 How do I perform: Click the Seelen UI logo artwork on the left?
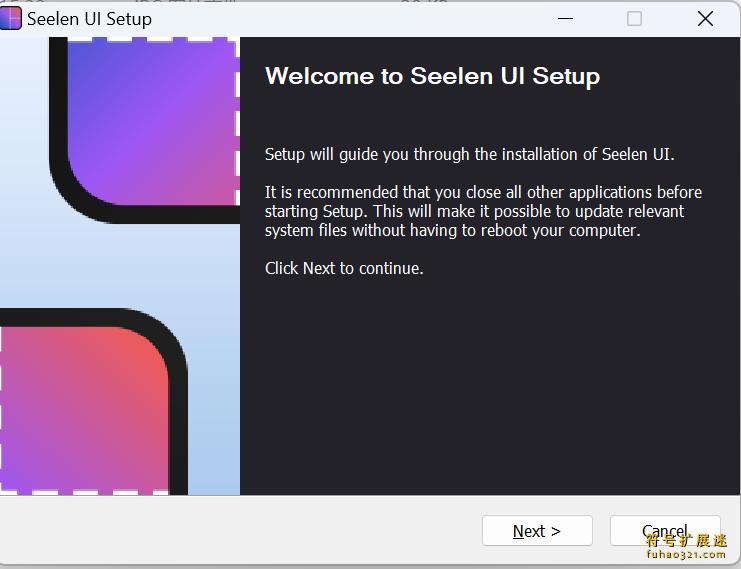point(120,266)
